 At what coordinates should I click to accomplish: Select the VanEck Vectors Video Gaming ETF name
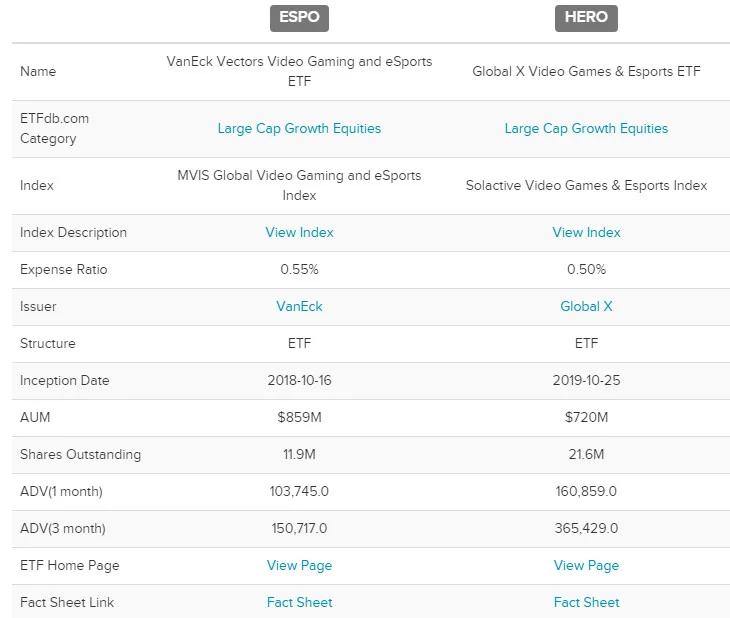(x=299, y=71)
